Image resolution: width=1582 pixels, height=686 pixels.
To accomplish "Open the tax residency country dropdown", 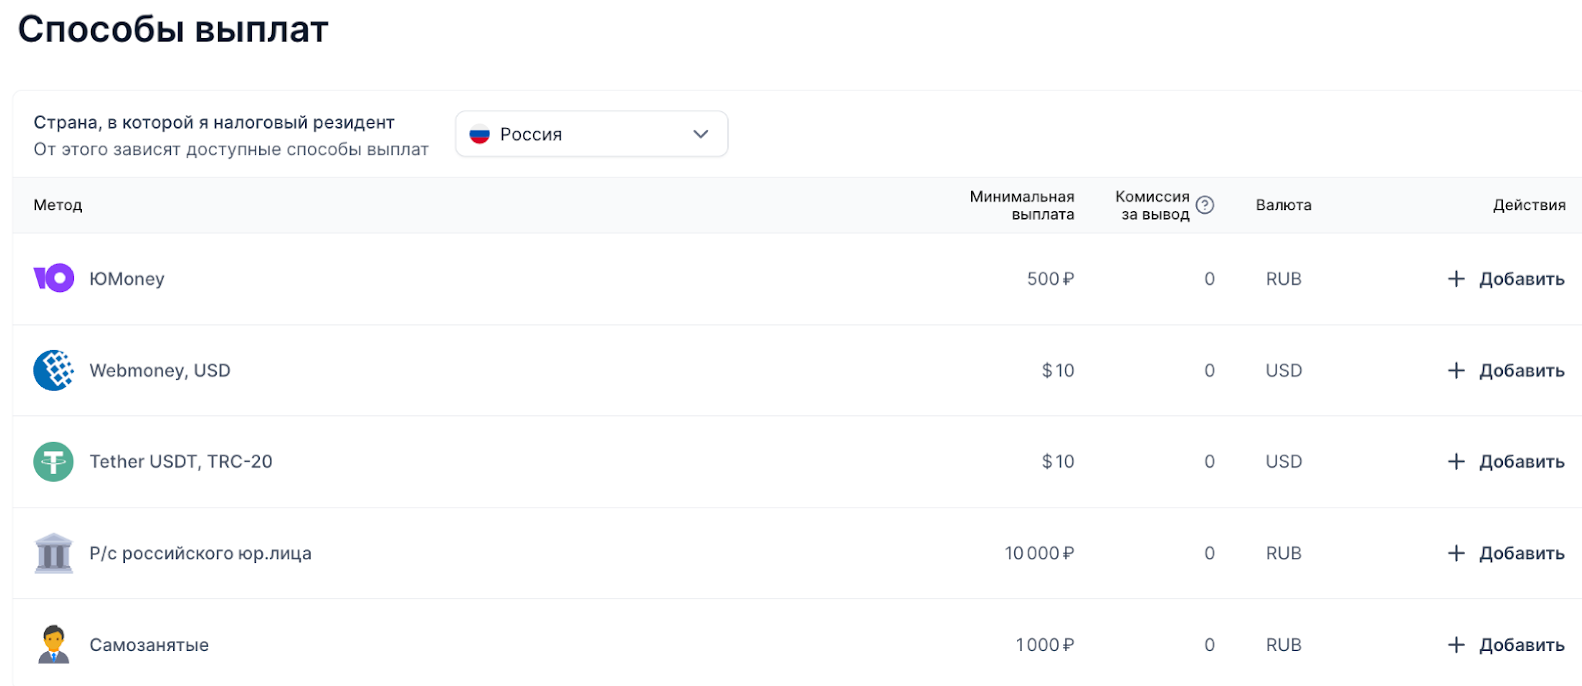I will tap(591, 134).
